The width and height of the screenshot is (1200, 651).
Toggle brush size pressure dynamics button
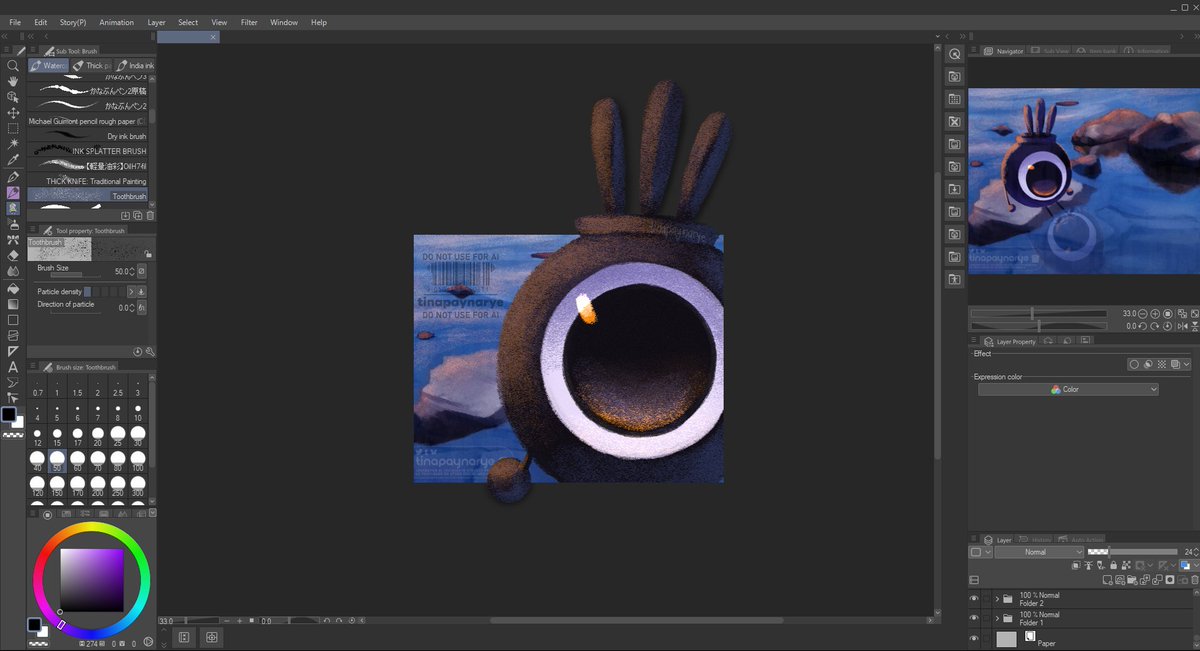(x=141, y=271)
